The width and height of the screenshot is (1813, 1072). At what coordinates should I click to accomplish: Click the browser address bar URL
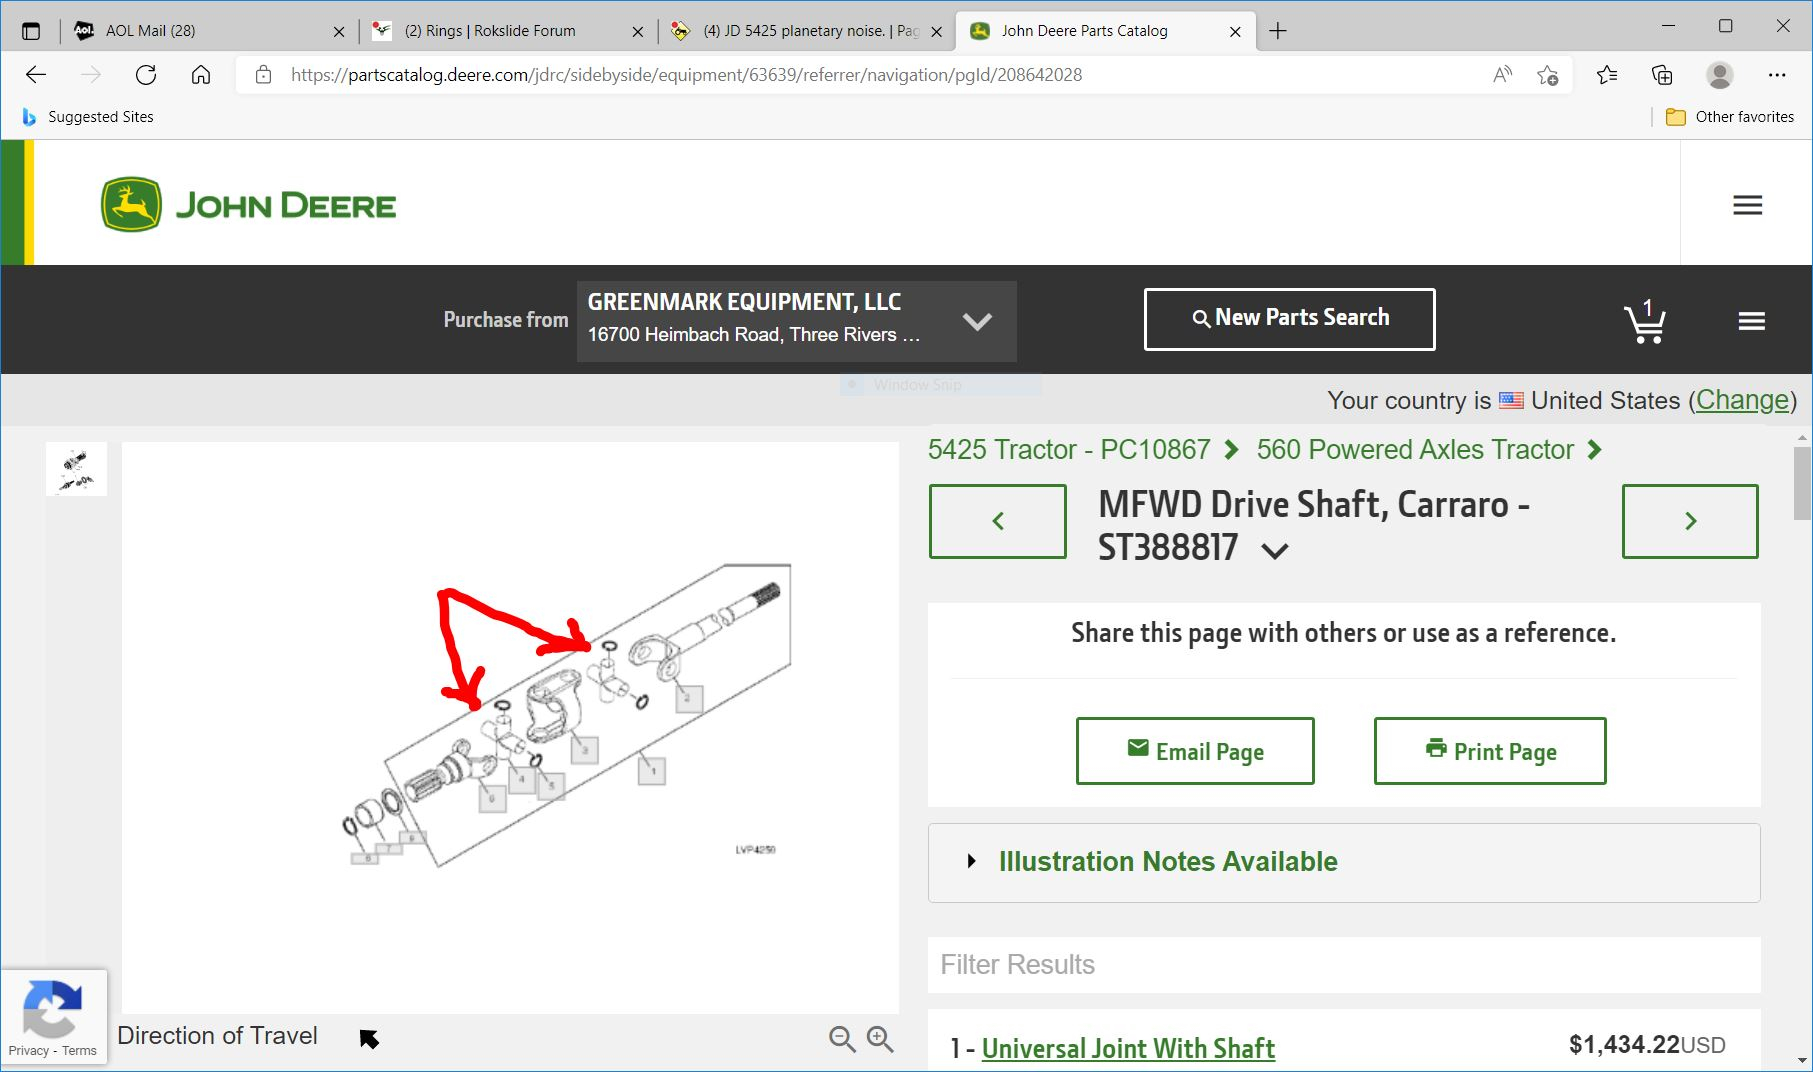pyautogui.click(x=686, y=75)
